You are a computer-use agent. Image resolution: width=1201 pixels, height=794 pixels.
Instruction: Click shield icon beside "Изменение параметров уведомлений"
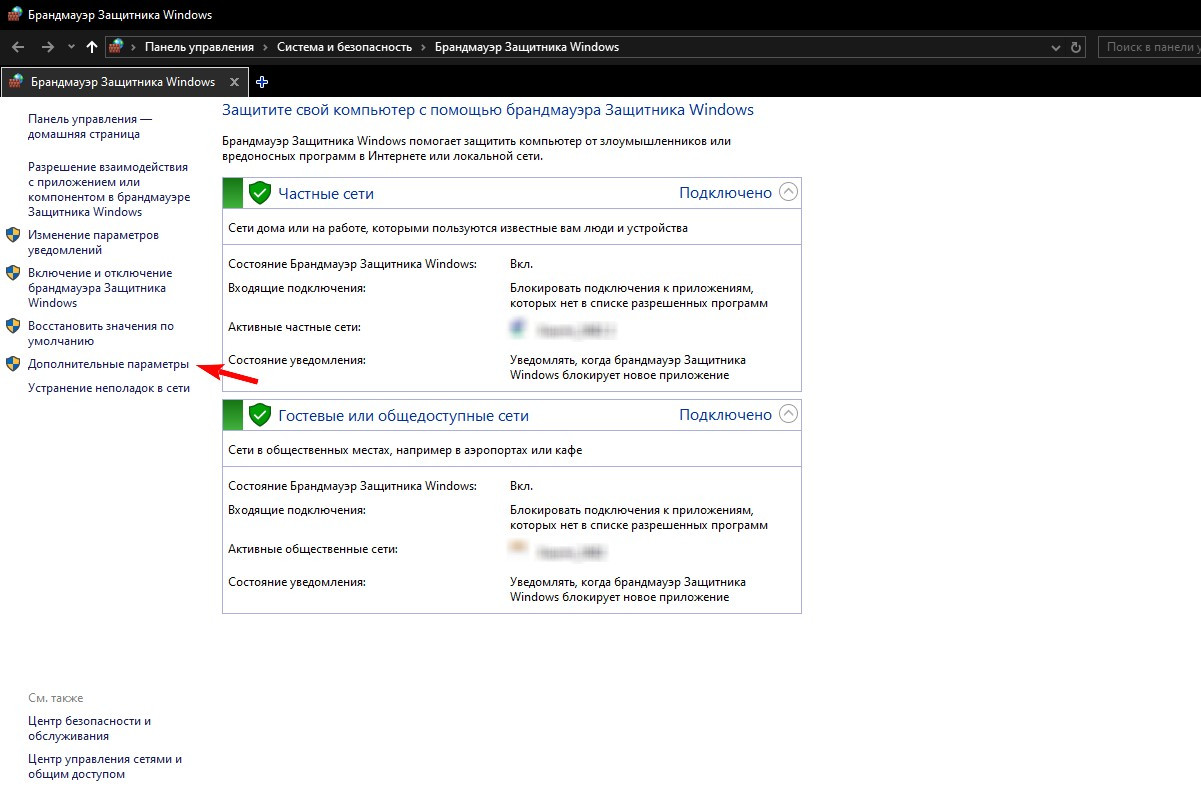(13, 235)
